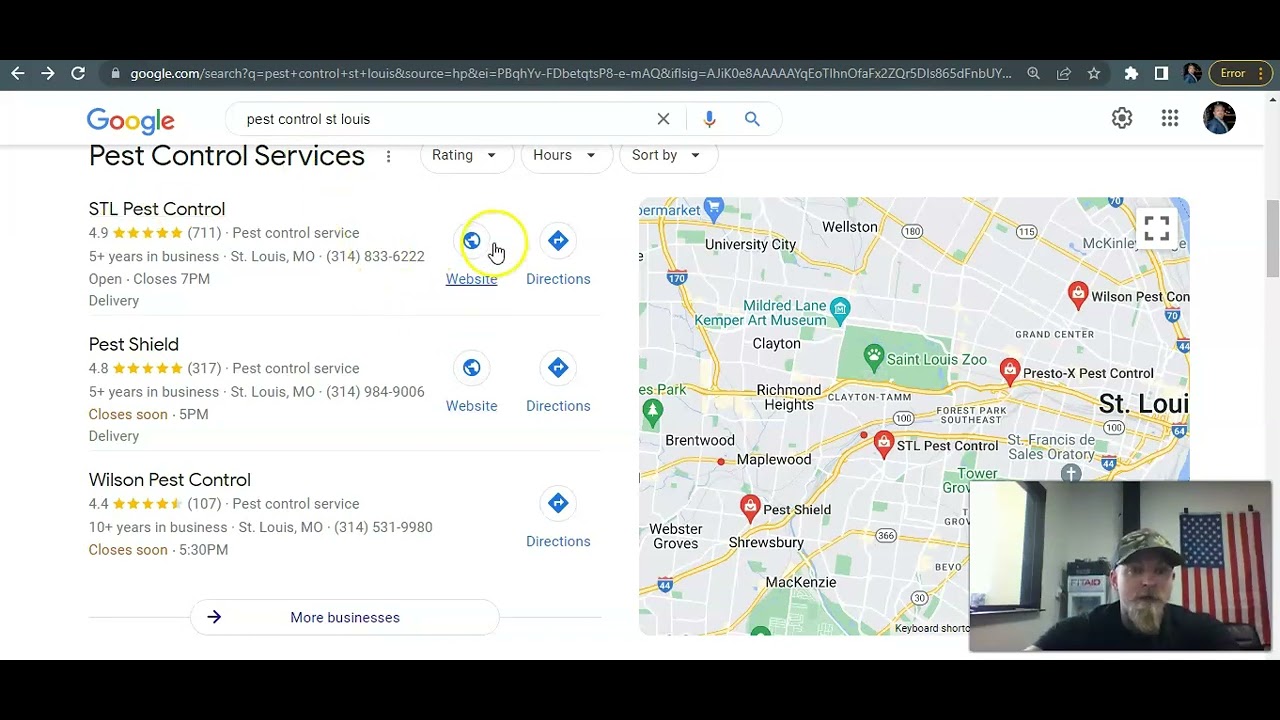Click the phone number (314) 833-6222
1280x720 pixels.
(375, 257)
